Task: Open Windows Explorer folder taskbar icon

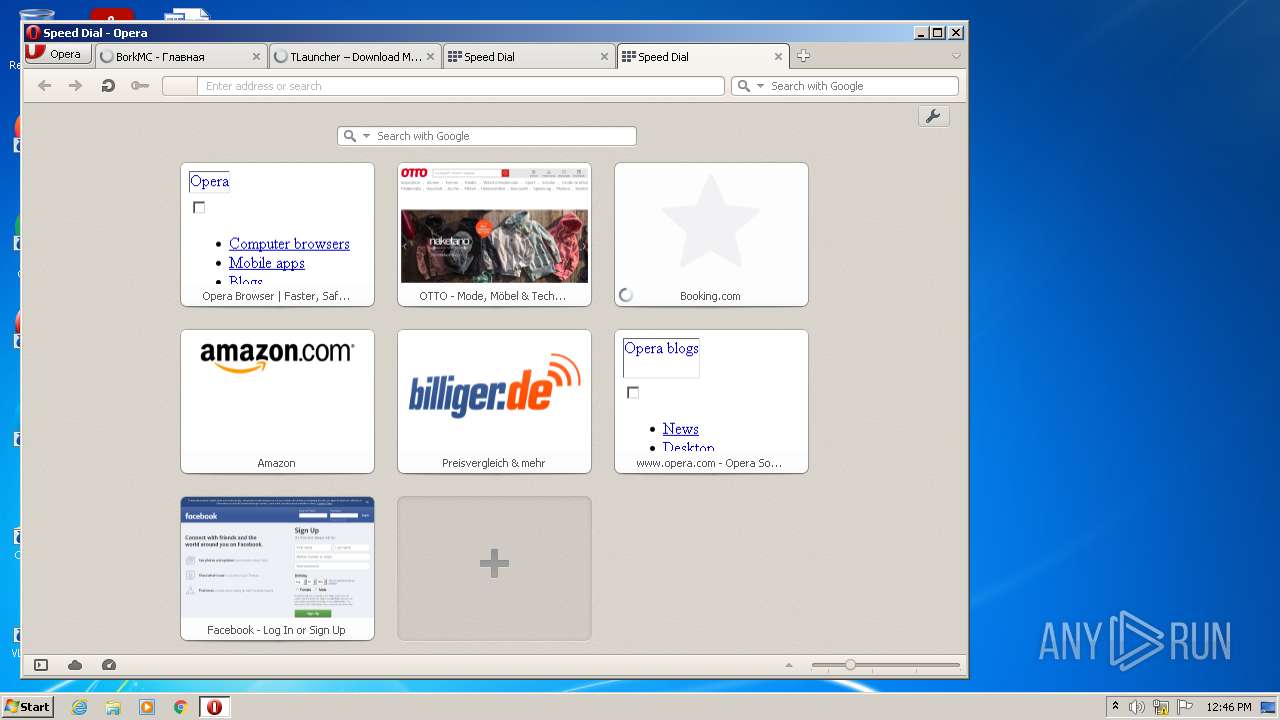Action: click(x=113, y=707)
